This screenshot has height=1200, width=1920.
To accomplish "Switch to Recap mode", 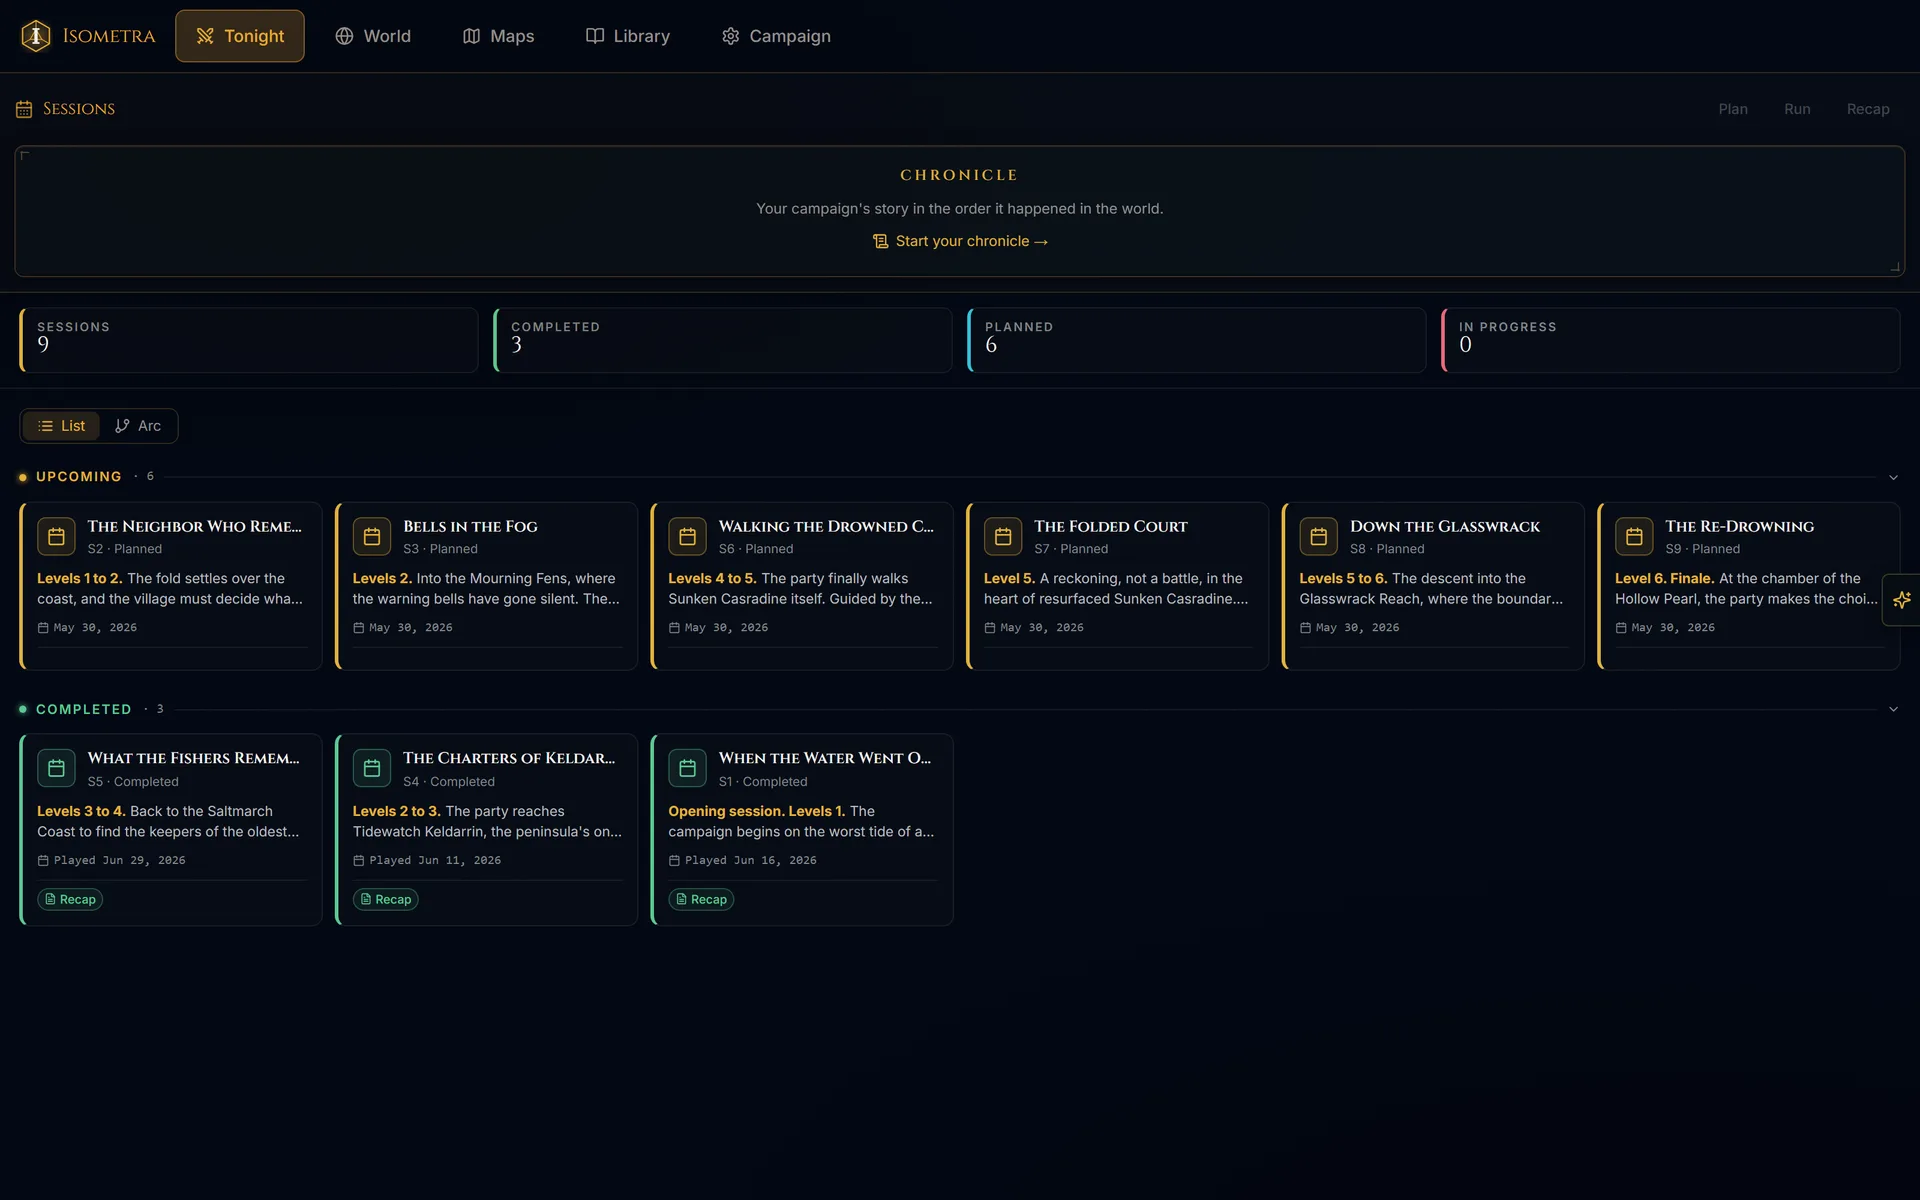I will pos(1868,109).
